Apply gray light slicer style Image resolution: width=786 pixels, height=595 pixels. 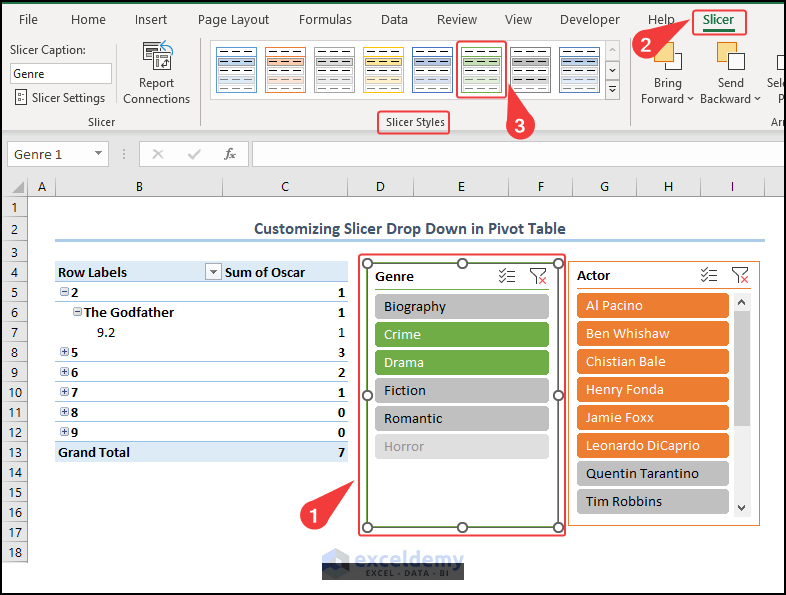coord(334,70)
